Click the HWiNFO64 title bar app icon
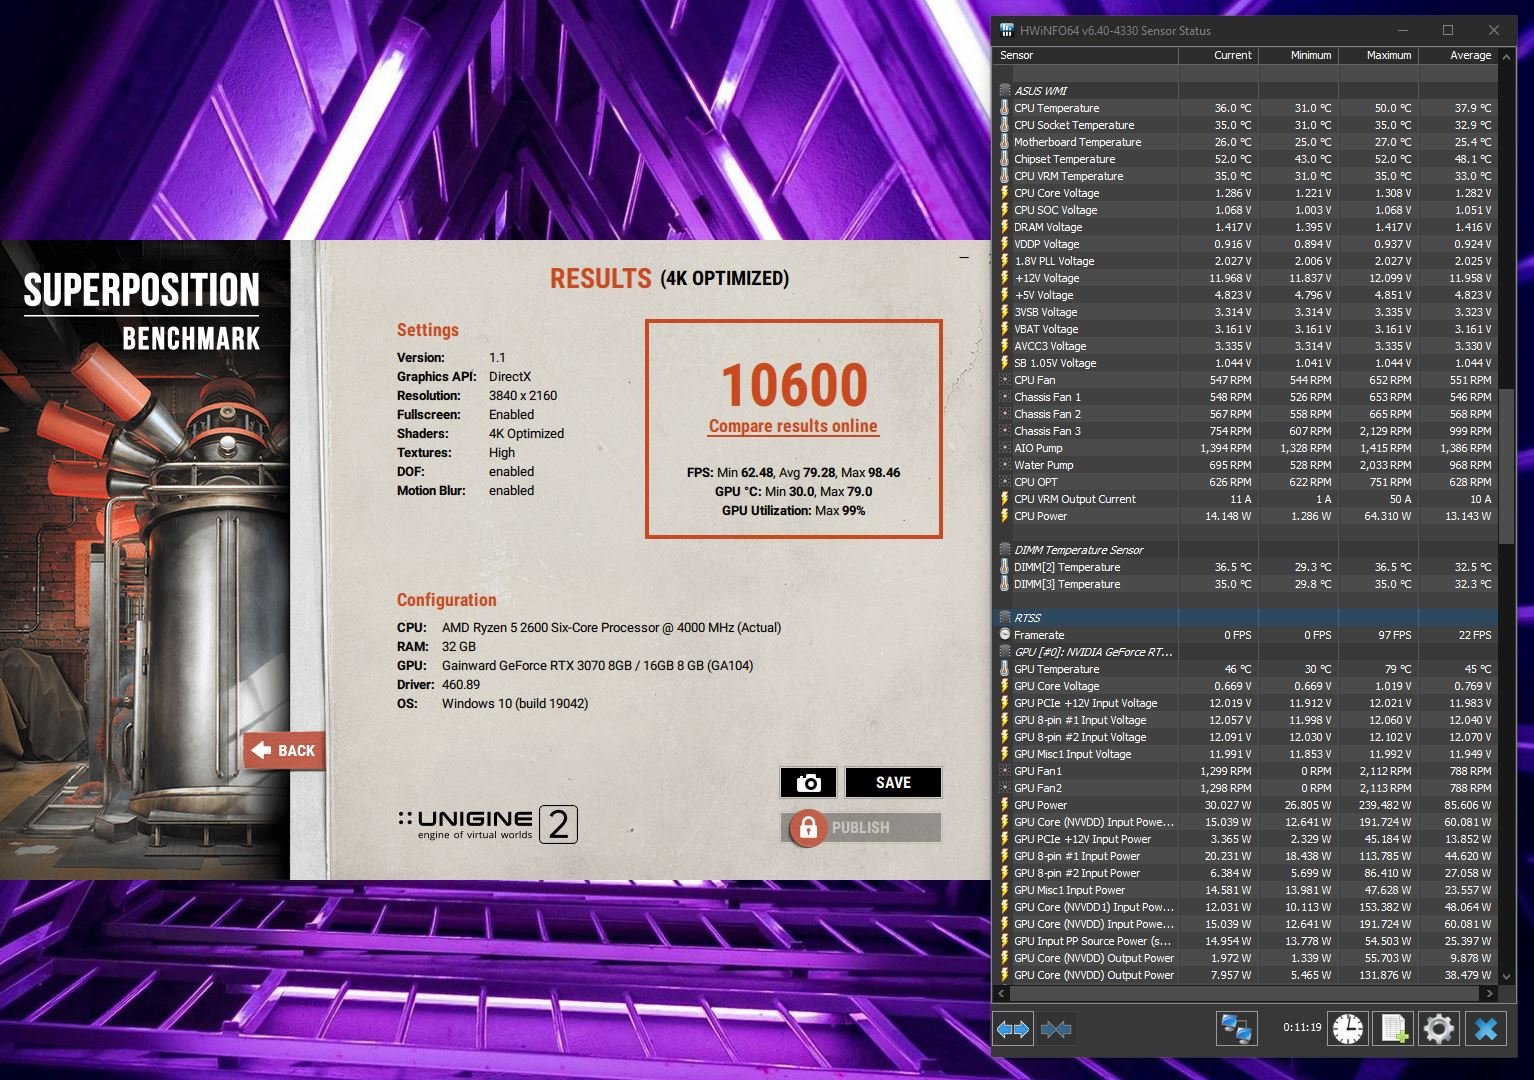This screenshot has height=1080, width=1534. point(1006,30)
